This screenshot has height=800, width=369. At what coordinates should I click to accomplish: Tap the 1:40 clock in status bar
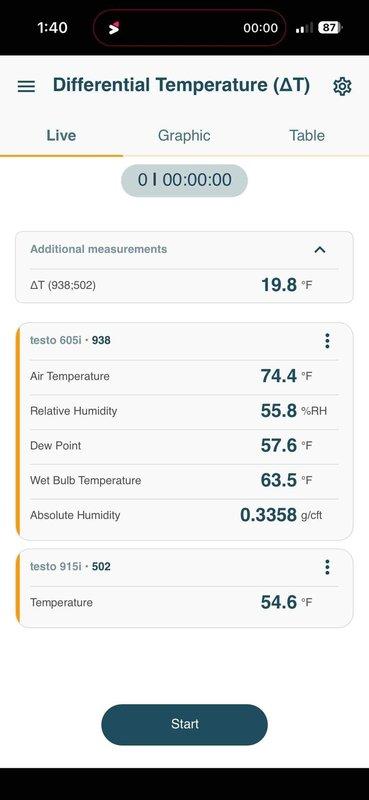tap(52, 28)
